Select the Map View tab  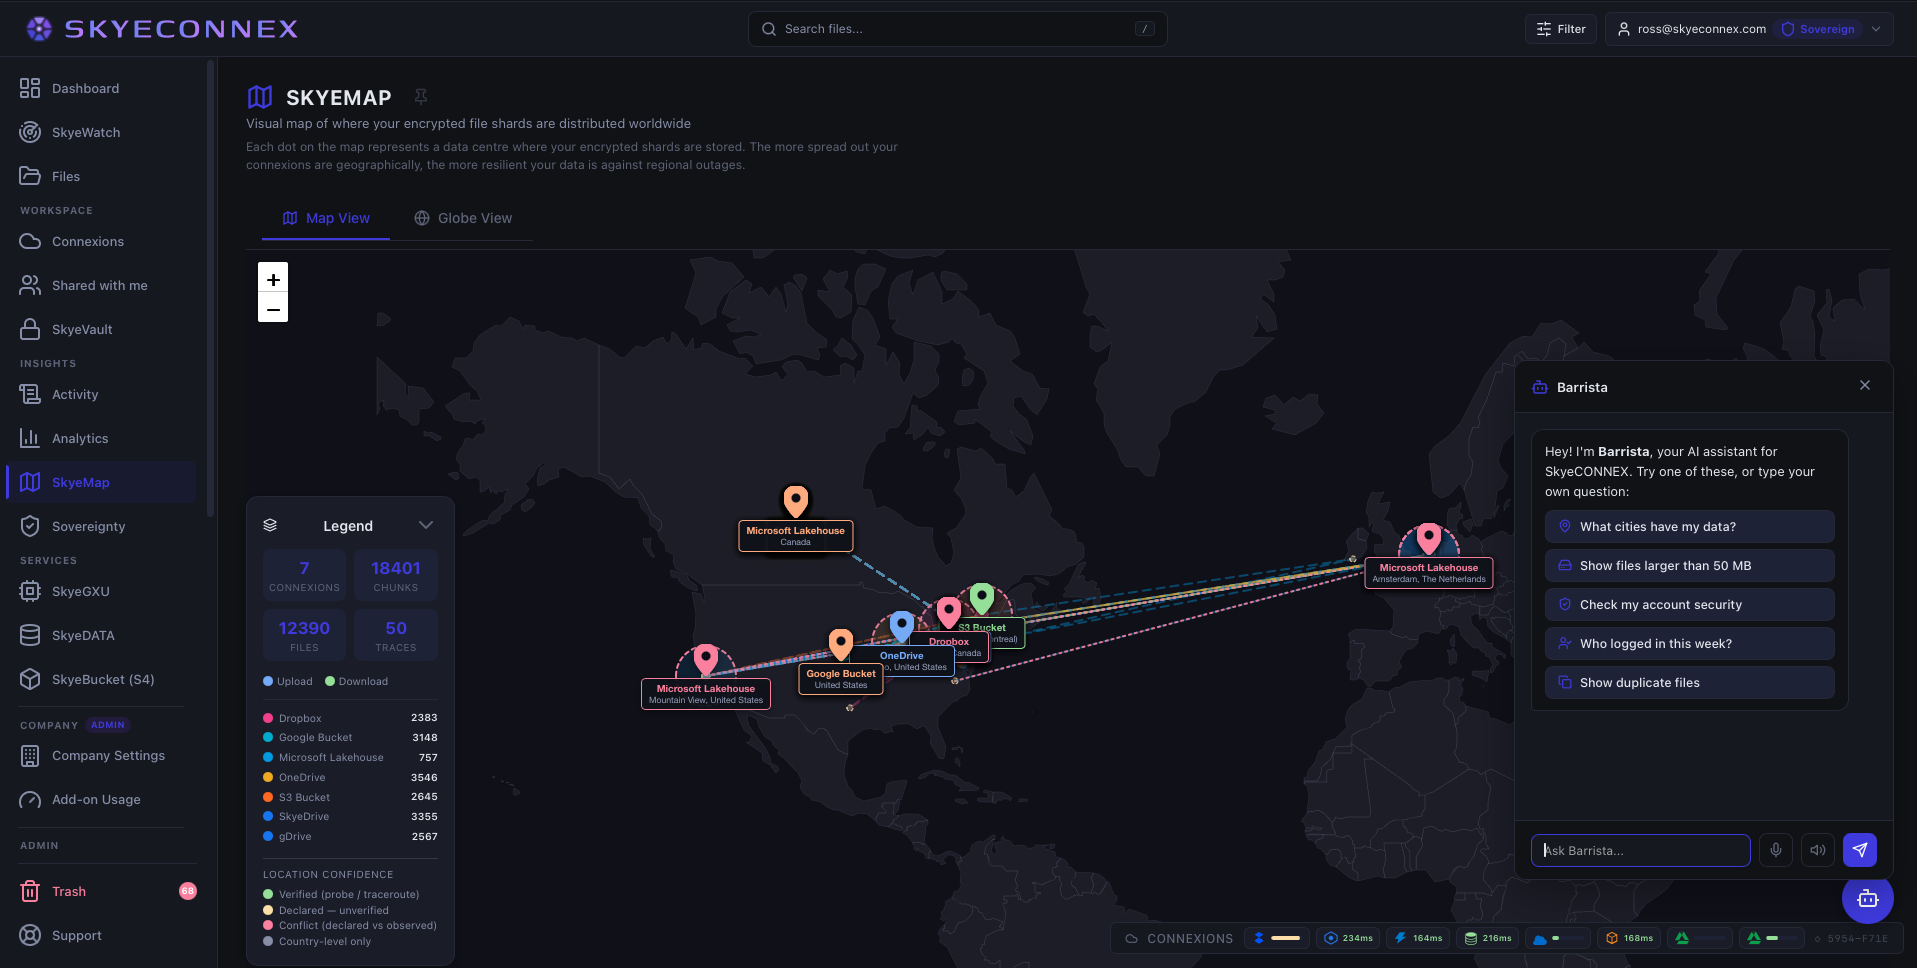click(326, 218)
